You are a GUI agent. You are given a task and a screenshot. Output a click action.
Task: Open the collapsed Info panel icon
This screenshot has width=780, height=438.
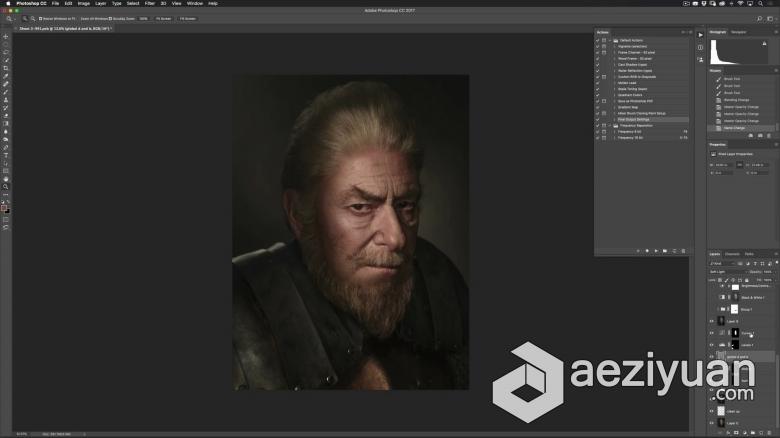click(700, 47)
